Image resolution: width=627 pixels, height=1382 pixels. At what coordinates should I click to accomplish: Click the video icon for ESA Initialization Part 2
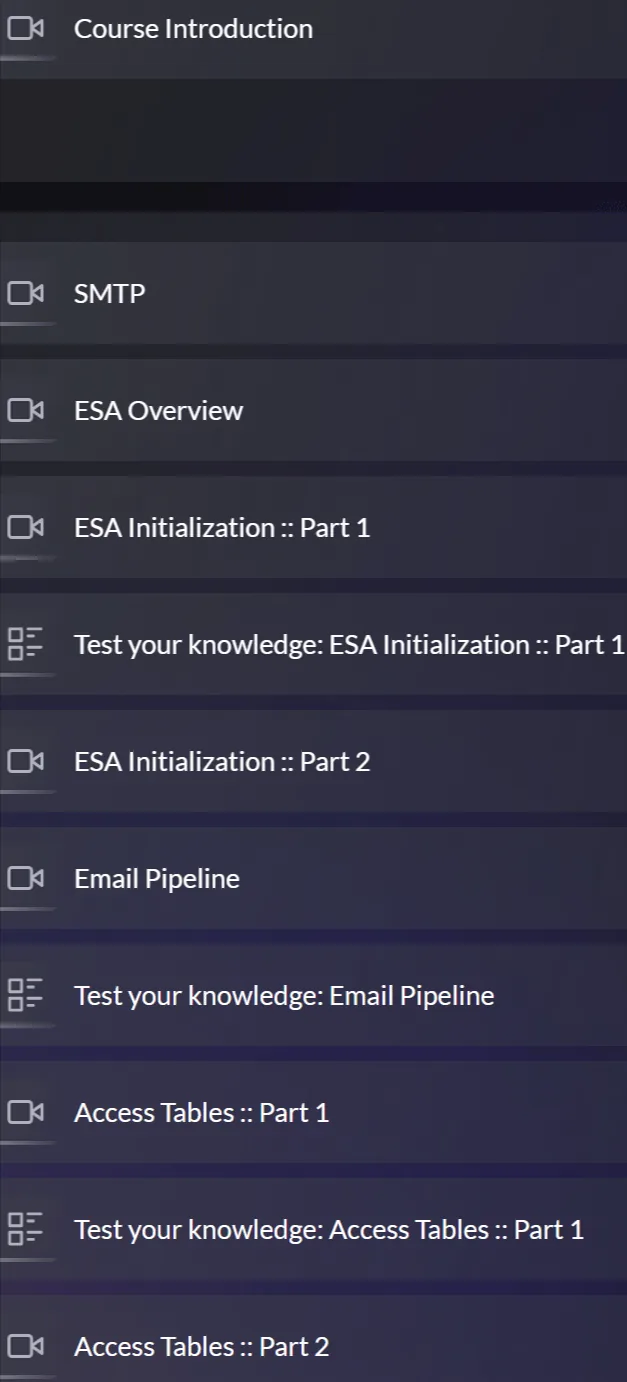[26, 761]
